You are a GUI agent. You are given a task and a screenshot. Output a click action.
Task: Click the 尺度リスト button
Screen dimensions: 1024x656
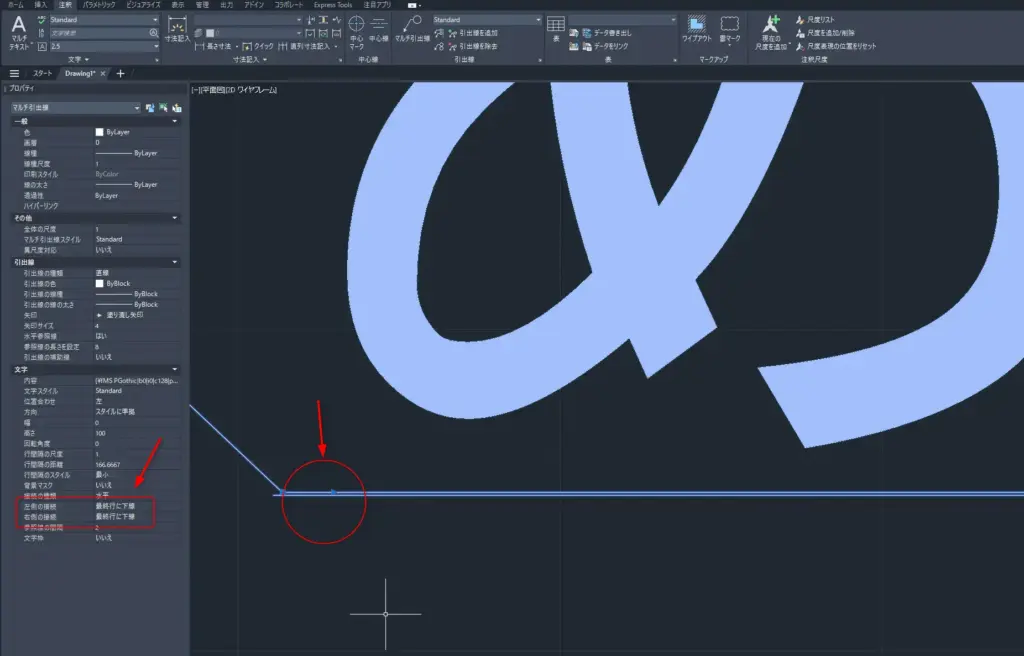[x=820, y=19]
